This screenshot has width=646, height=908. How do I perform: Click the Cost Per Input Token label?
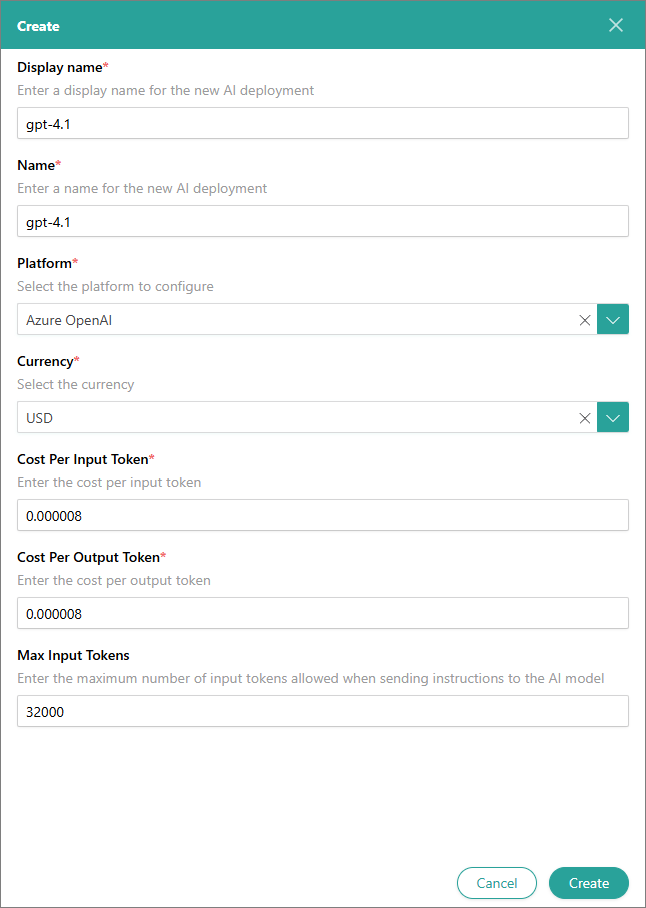pyautogui.click(x=82, y=459)
